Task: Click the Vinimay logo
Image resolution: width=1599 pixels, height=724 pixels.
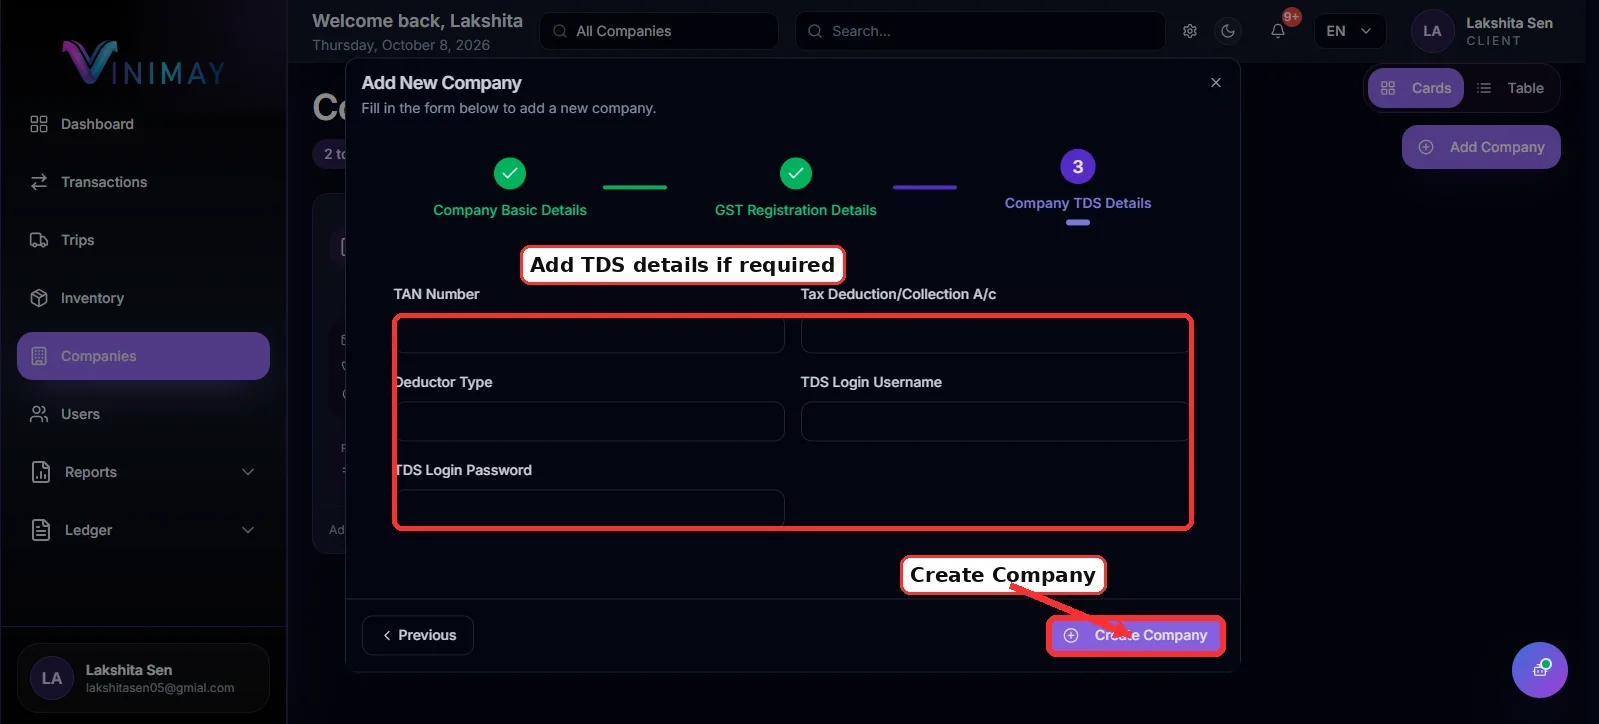Action: click(143, 63)
